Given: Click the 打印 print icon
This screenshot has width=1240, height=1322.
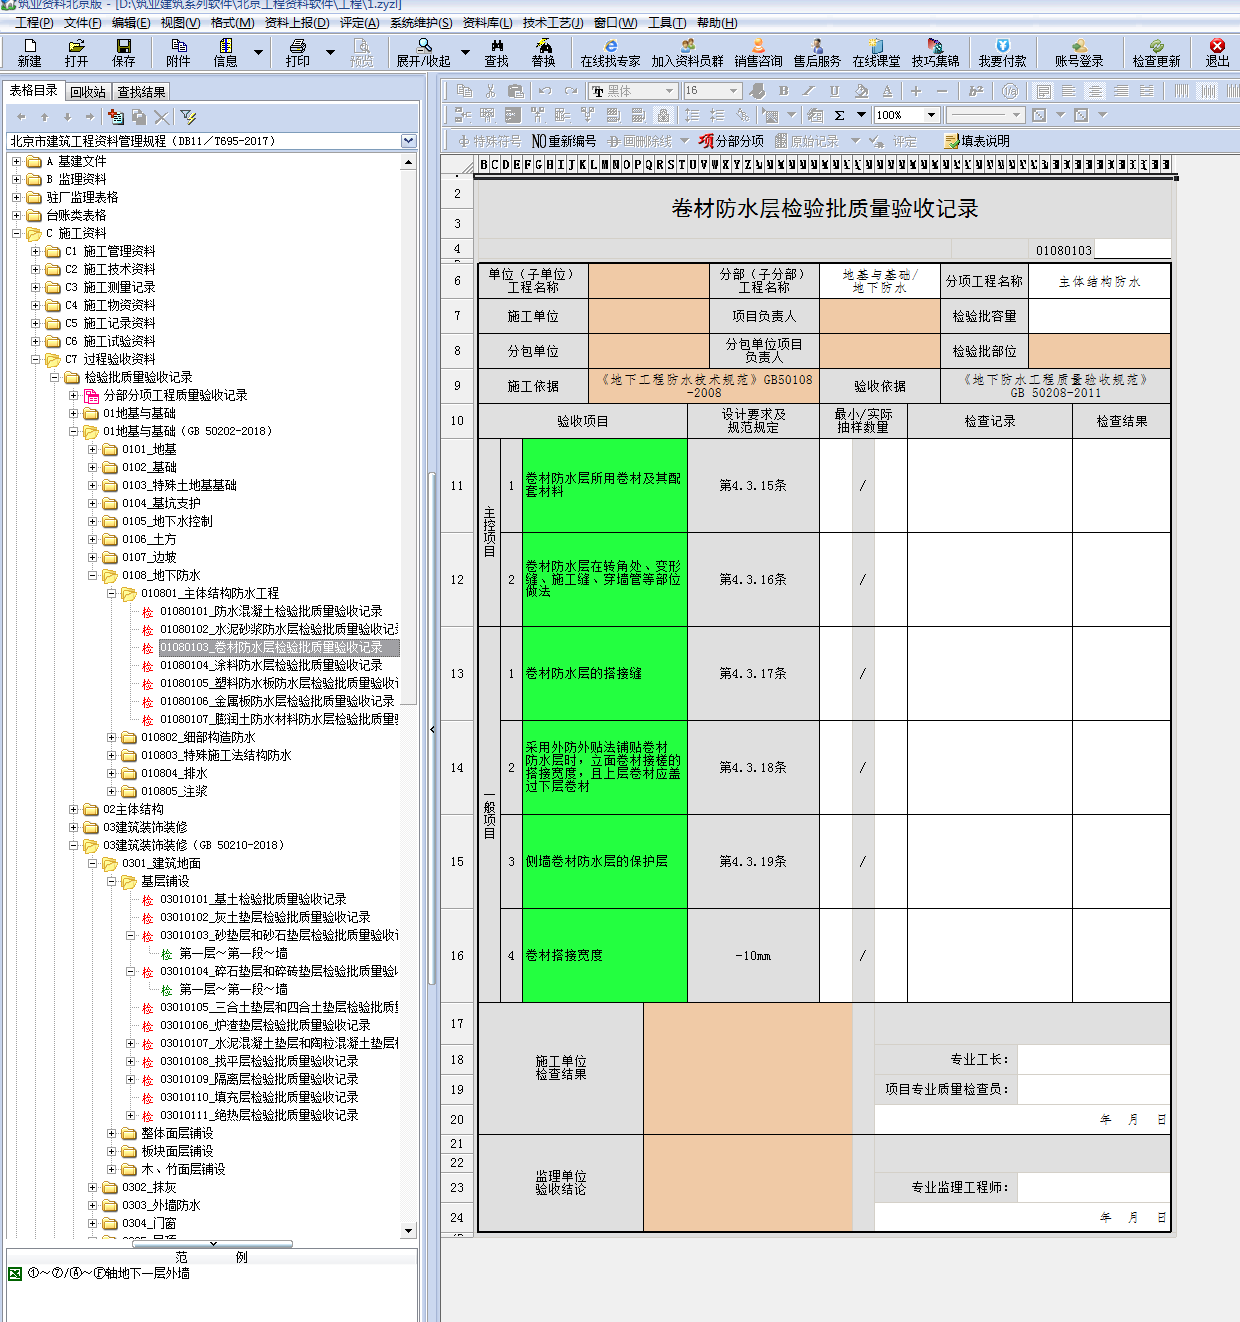Looking at the screenshot, I should pos(298,52).
